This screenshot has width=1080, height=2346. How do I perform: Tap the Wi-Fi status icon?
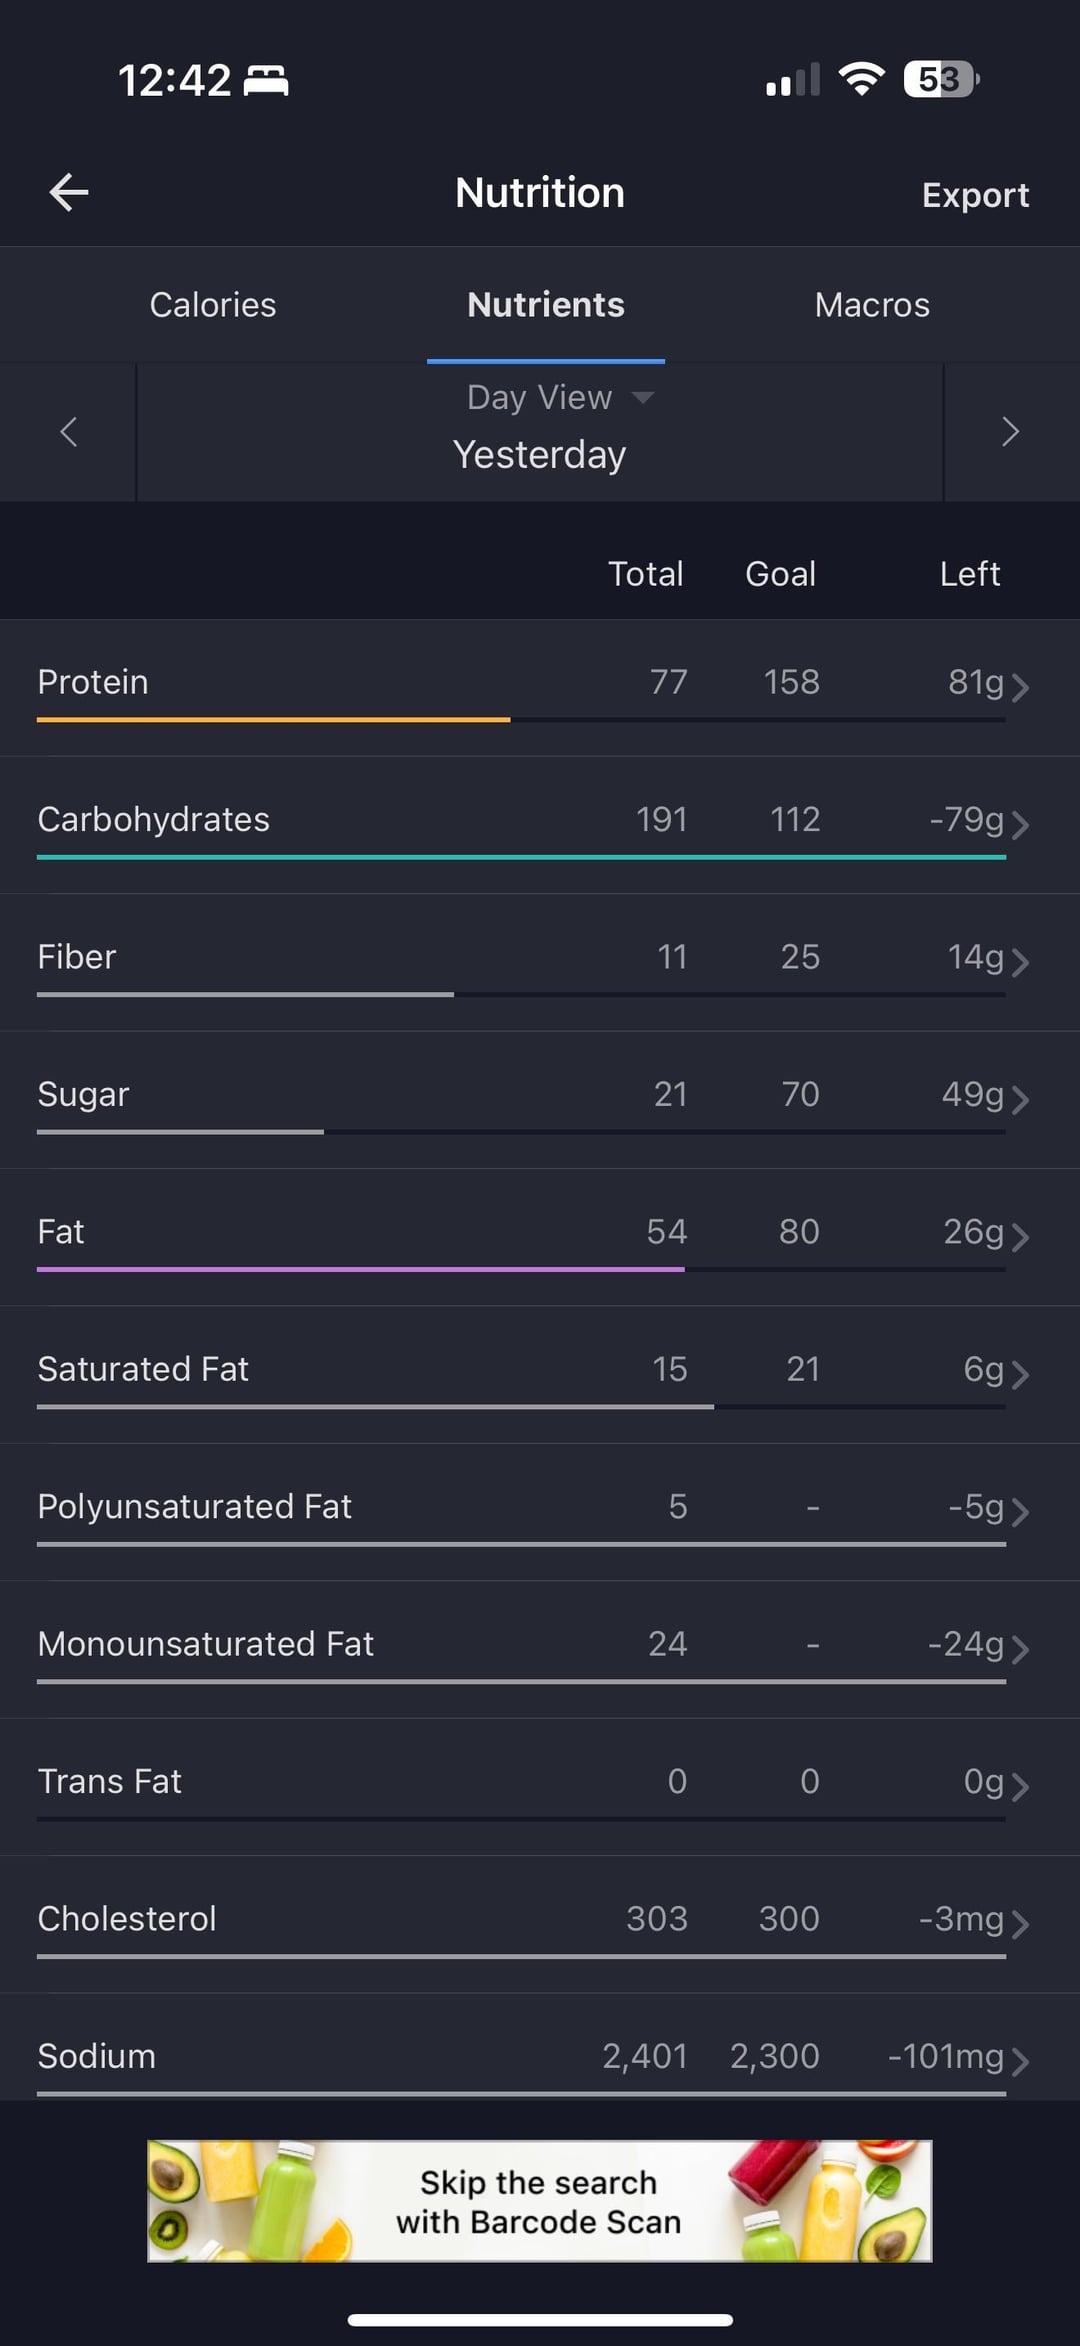[x=861, y=78]
